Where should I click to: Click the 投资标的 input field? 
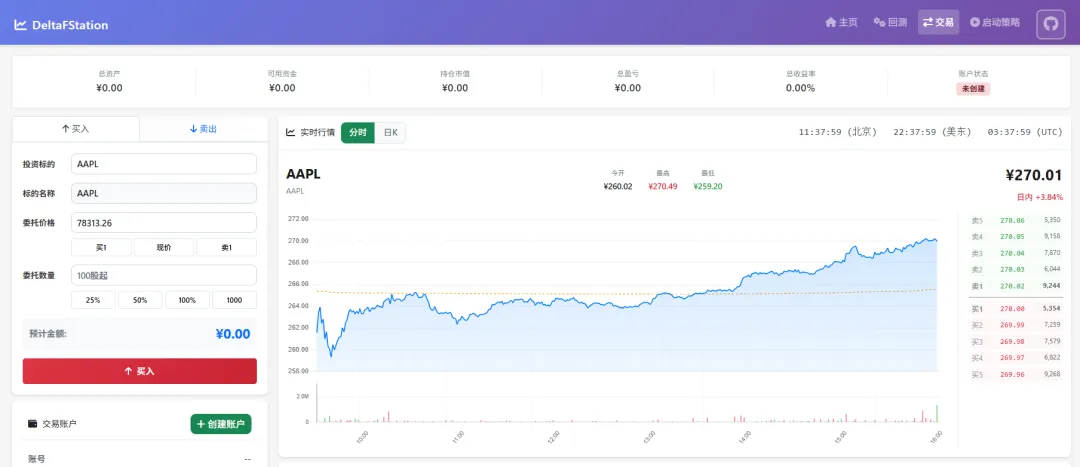click(x=164, y=164)
